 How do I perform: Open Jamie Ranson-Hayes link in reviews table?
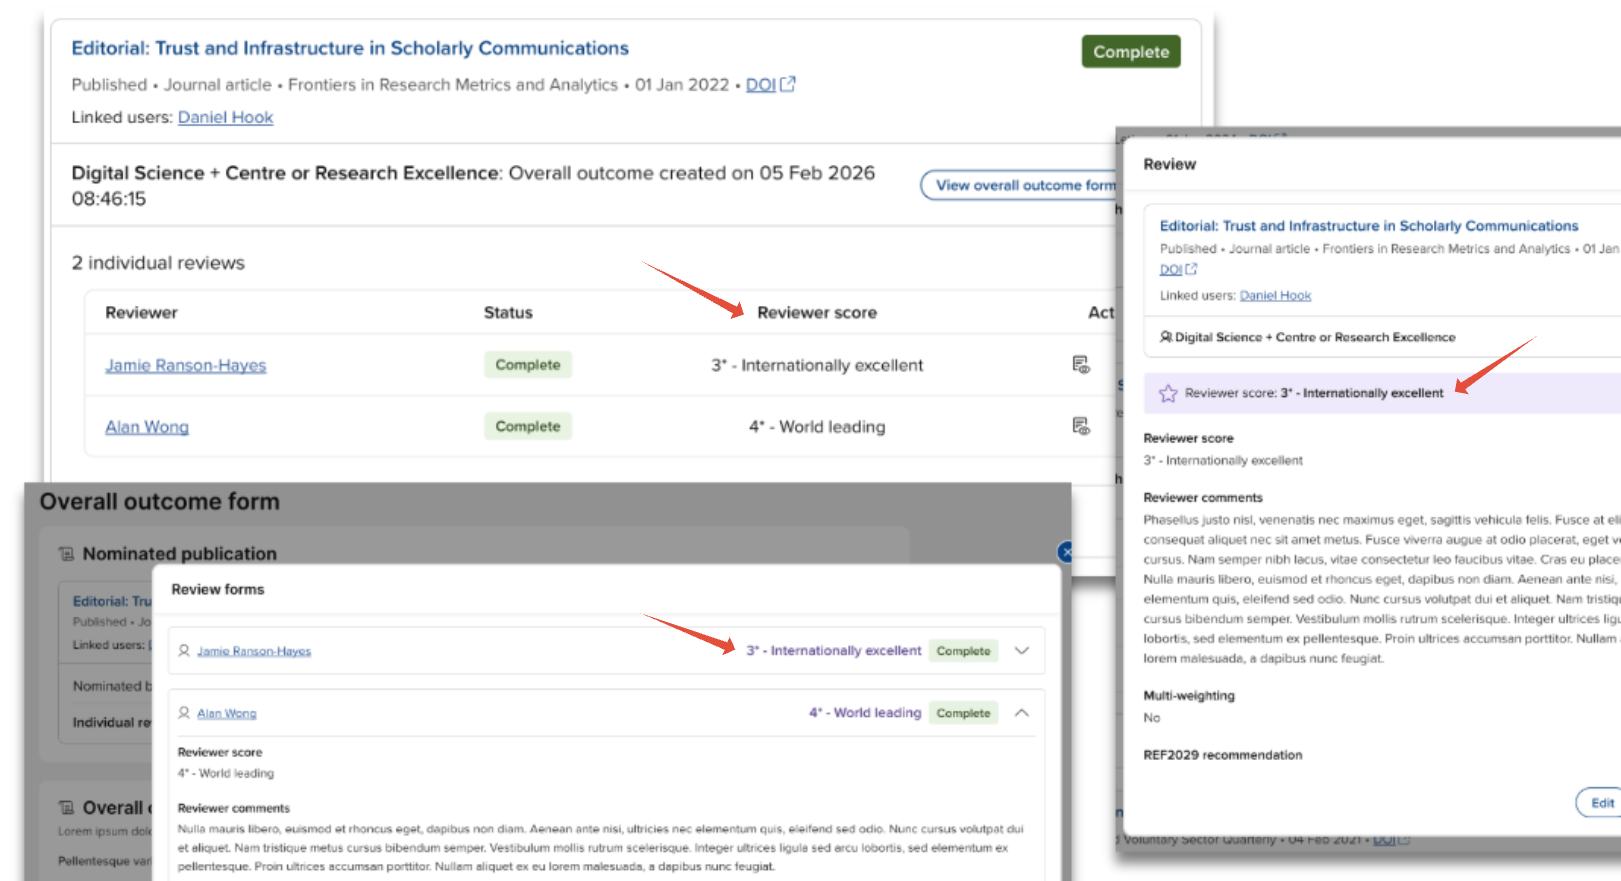(x=186, y=366)
